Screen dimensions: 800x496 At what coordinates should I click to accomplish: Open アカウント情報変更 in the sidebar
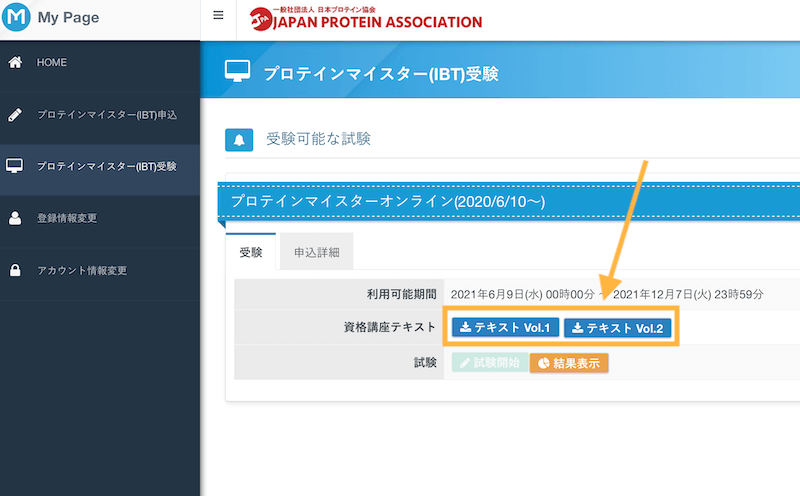click(x=100, y=270)
